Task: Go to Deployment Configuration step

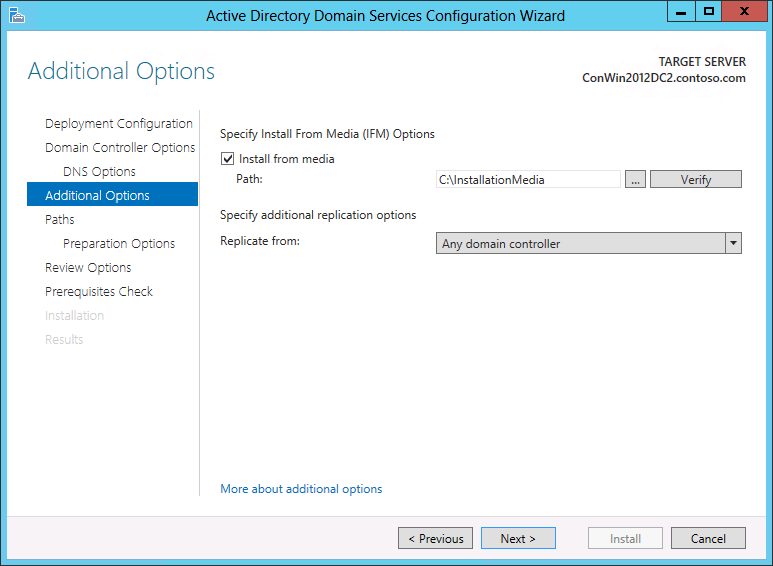Action: tap(119, 124)
